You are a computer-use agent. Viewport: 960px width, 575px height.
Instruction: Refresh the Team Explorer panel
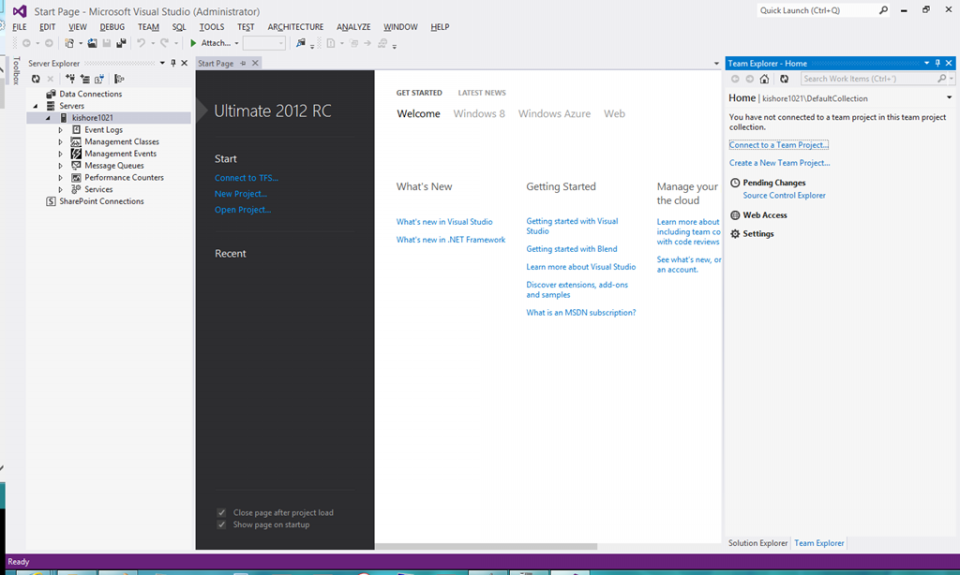pos(784,79)
